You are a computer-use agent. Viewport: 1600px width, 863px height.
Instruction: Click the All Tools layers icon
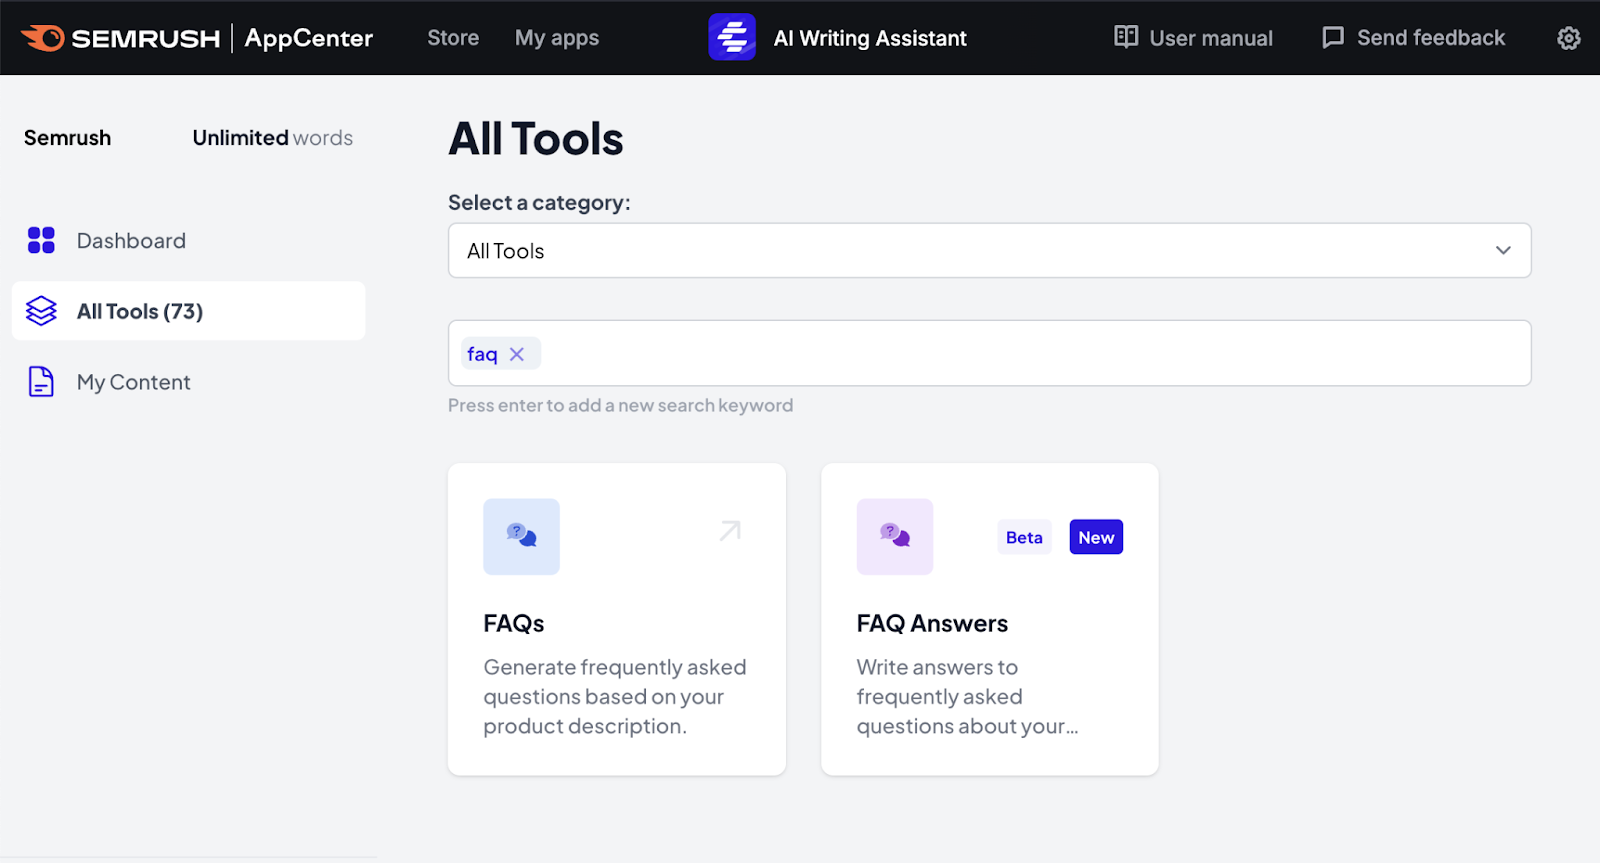(x=41, y=311)
